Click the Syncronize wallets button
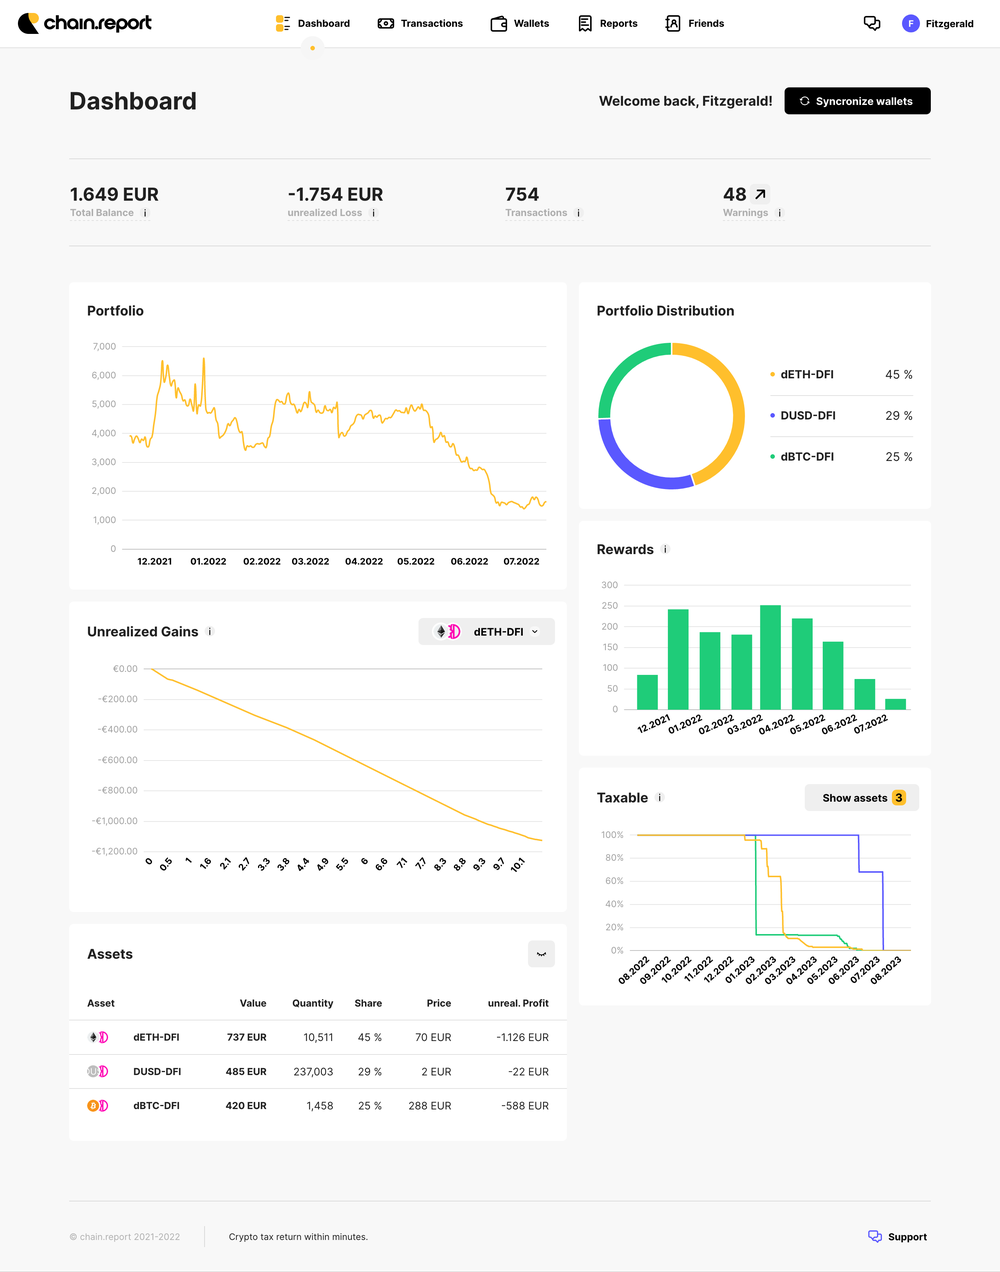This screenshot has width=1000, height=1272. pos(857,100)
